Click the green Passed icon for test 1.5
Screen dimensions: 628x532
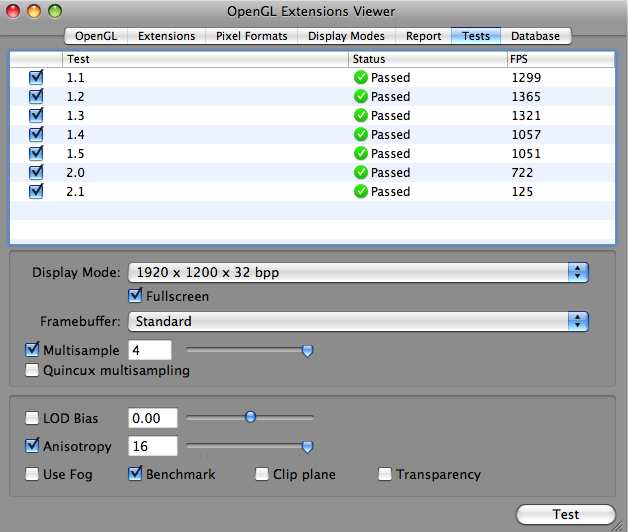pyautogui.click(x=361, y=153)
